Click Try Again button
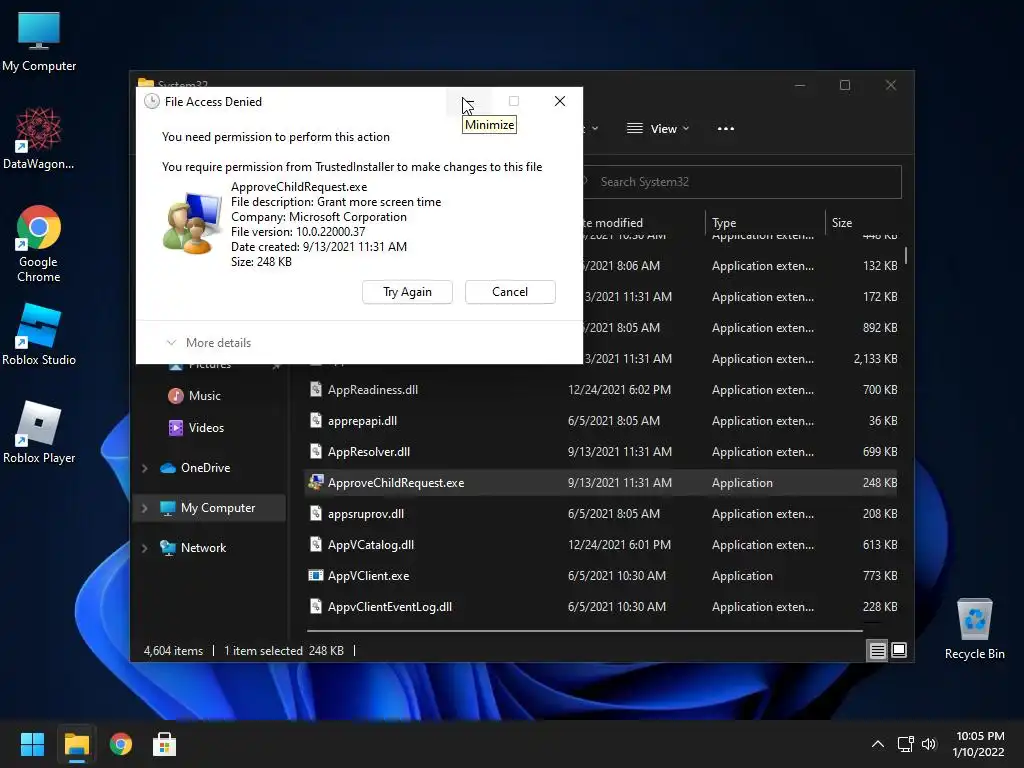Viewport: 1024px width, 768px height. [x=408, y=292]
